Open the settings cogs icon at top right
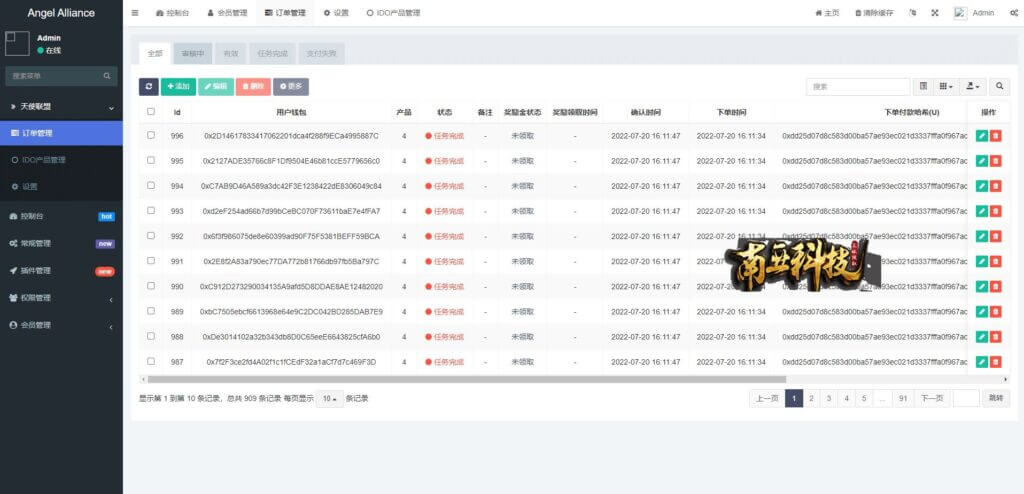 [1014, 13]
